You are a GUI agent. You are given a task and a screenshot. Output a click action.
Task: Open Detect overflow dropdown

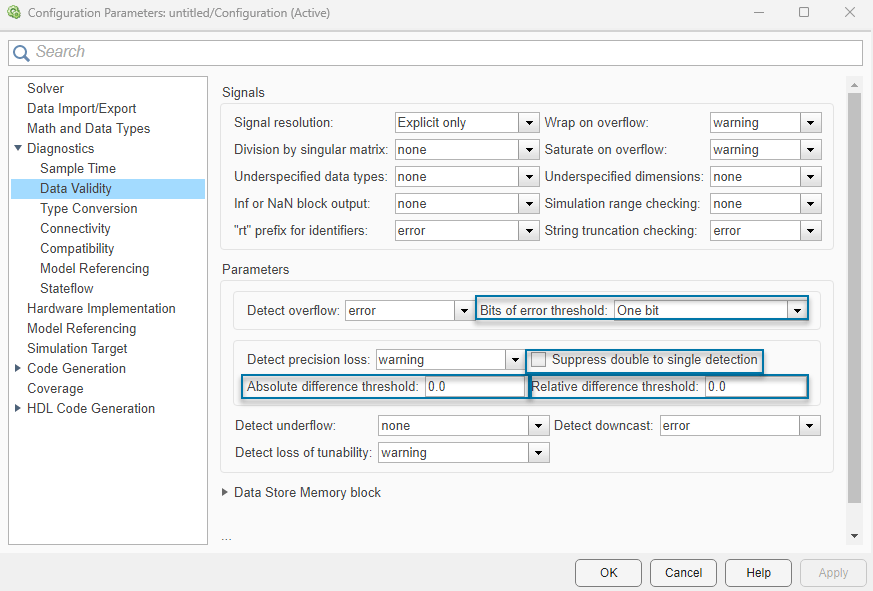[409, 310]
